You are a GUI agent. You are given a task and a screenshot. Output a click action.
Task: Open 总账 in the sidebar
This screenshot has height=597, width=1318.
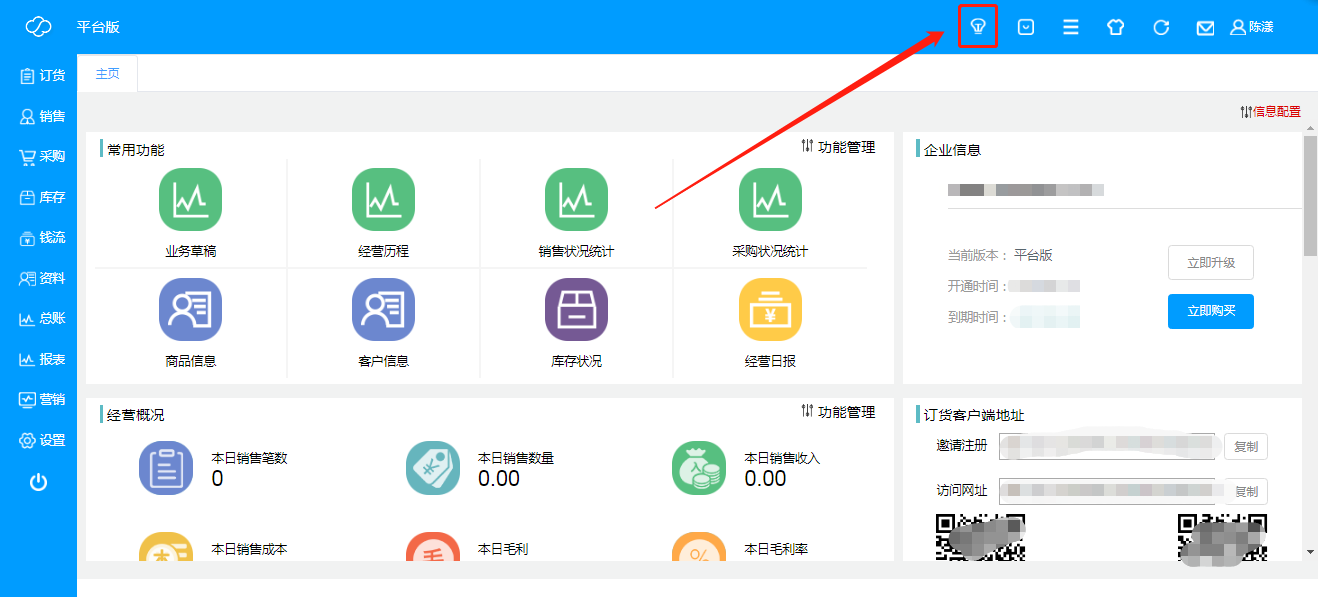tap(42, 319)
